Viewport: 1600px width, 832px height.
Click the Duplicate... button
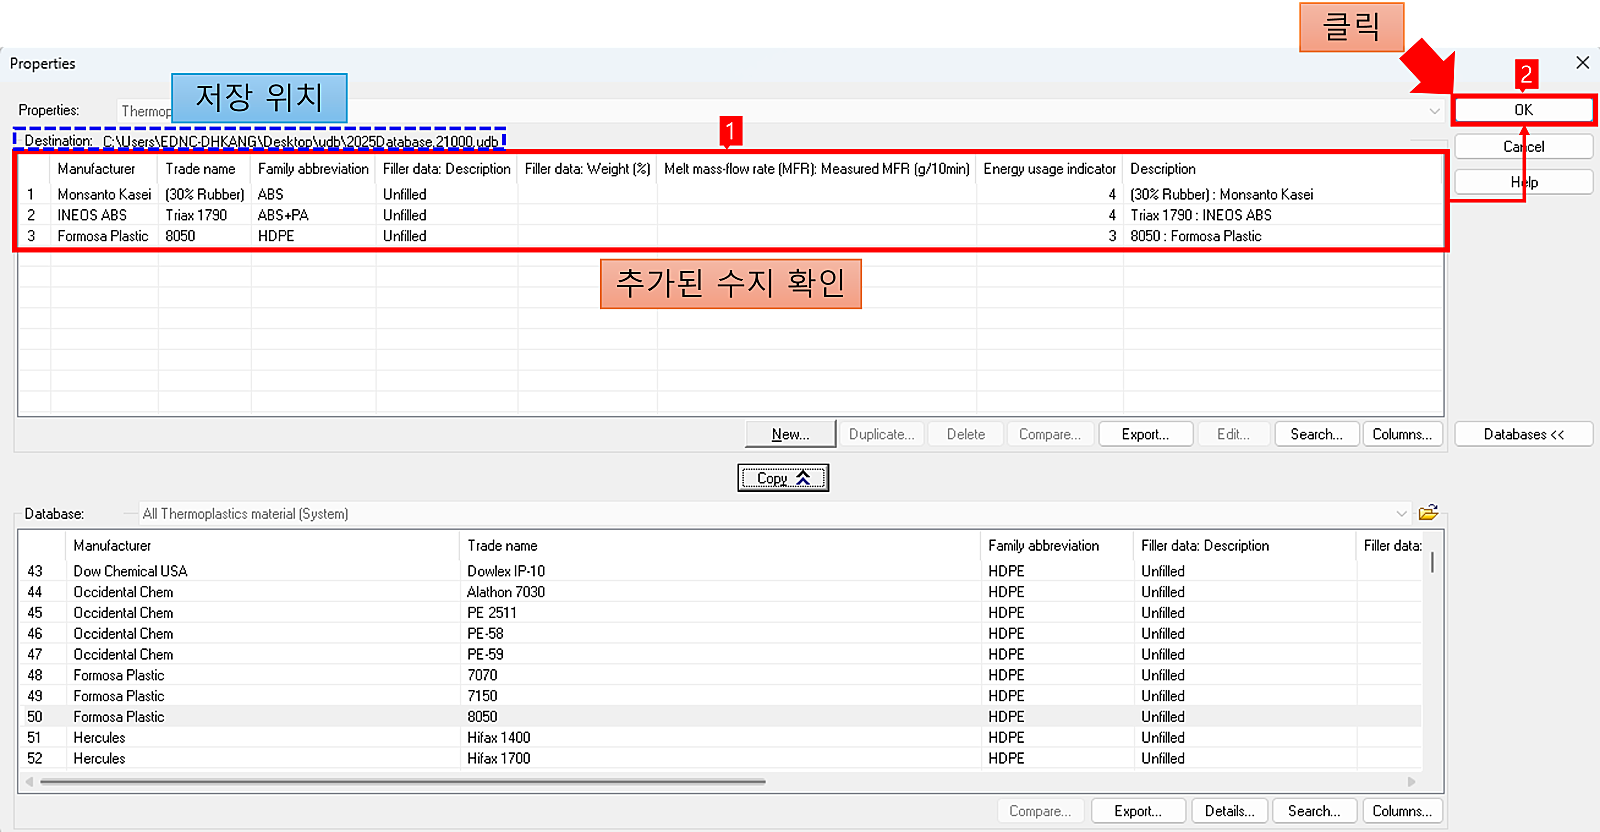click(x=881, y=434)
